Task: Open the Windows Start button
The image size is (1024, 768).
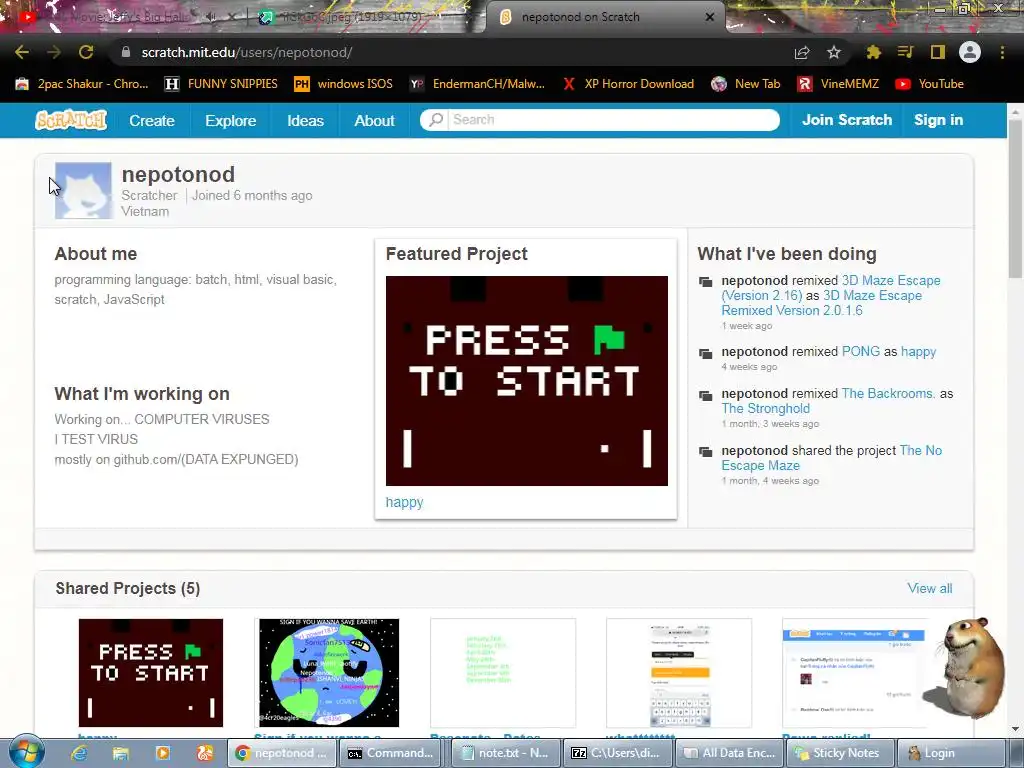Action: (27, 752)
